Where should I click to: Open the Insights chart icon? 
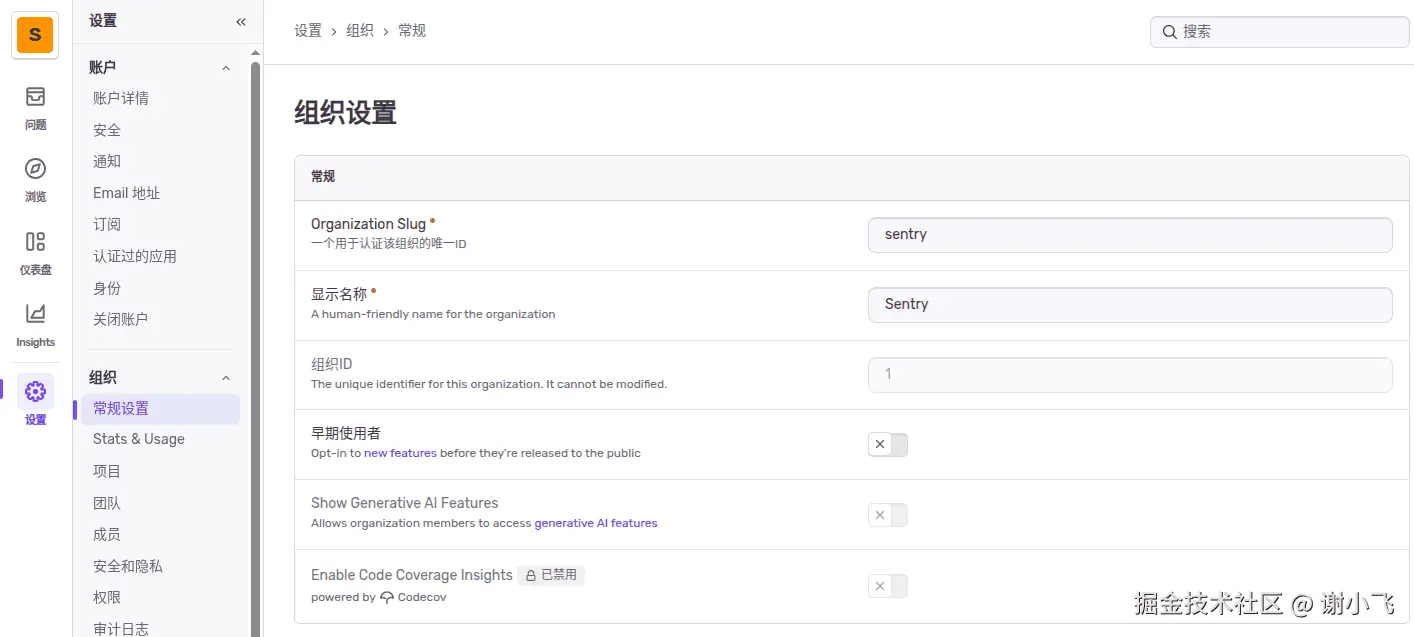35,314
